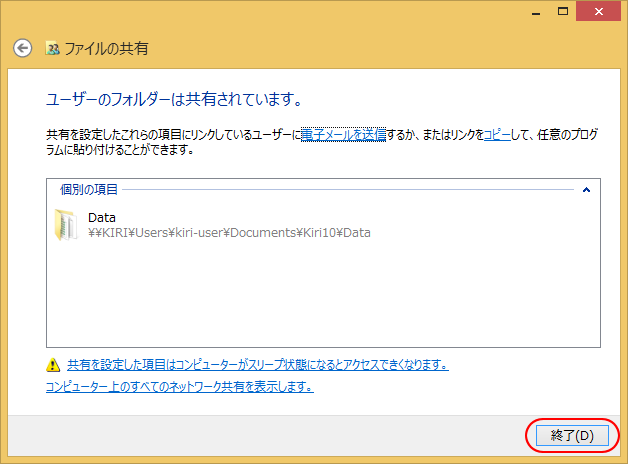This screenshot has height=464, width=628.
Task: Collapse the 個別の項目 section chevron
Action: pyautogui.click(x=586, y=190)
